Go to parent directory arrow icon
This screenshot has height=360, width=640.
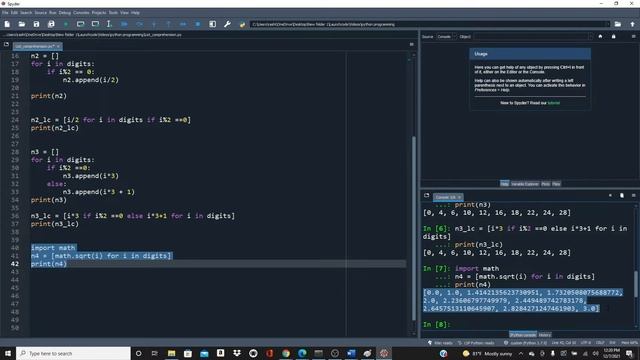633,24
